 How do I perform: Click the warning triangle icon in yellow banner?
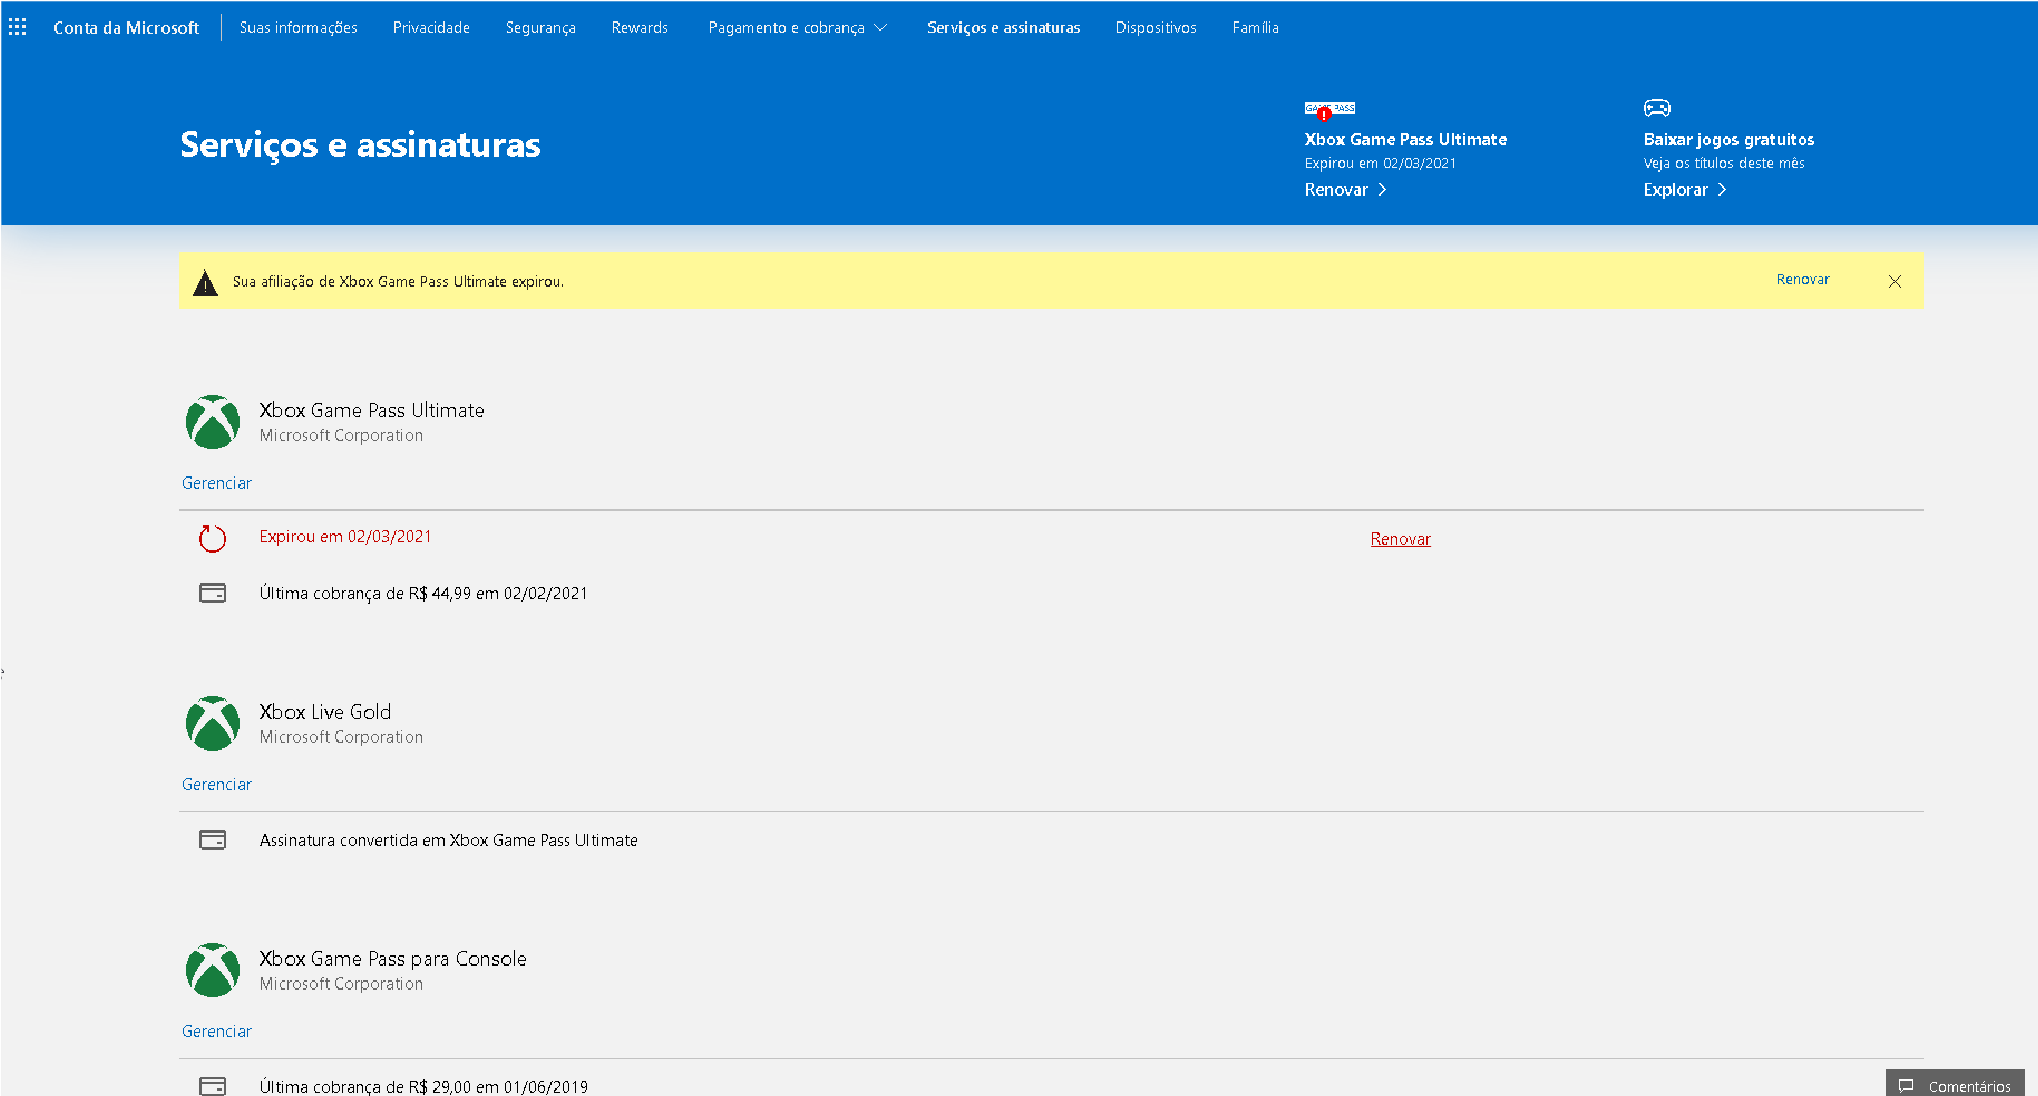(x=205, y=282)
